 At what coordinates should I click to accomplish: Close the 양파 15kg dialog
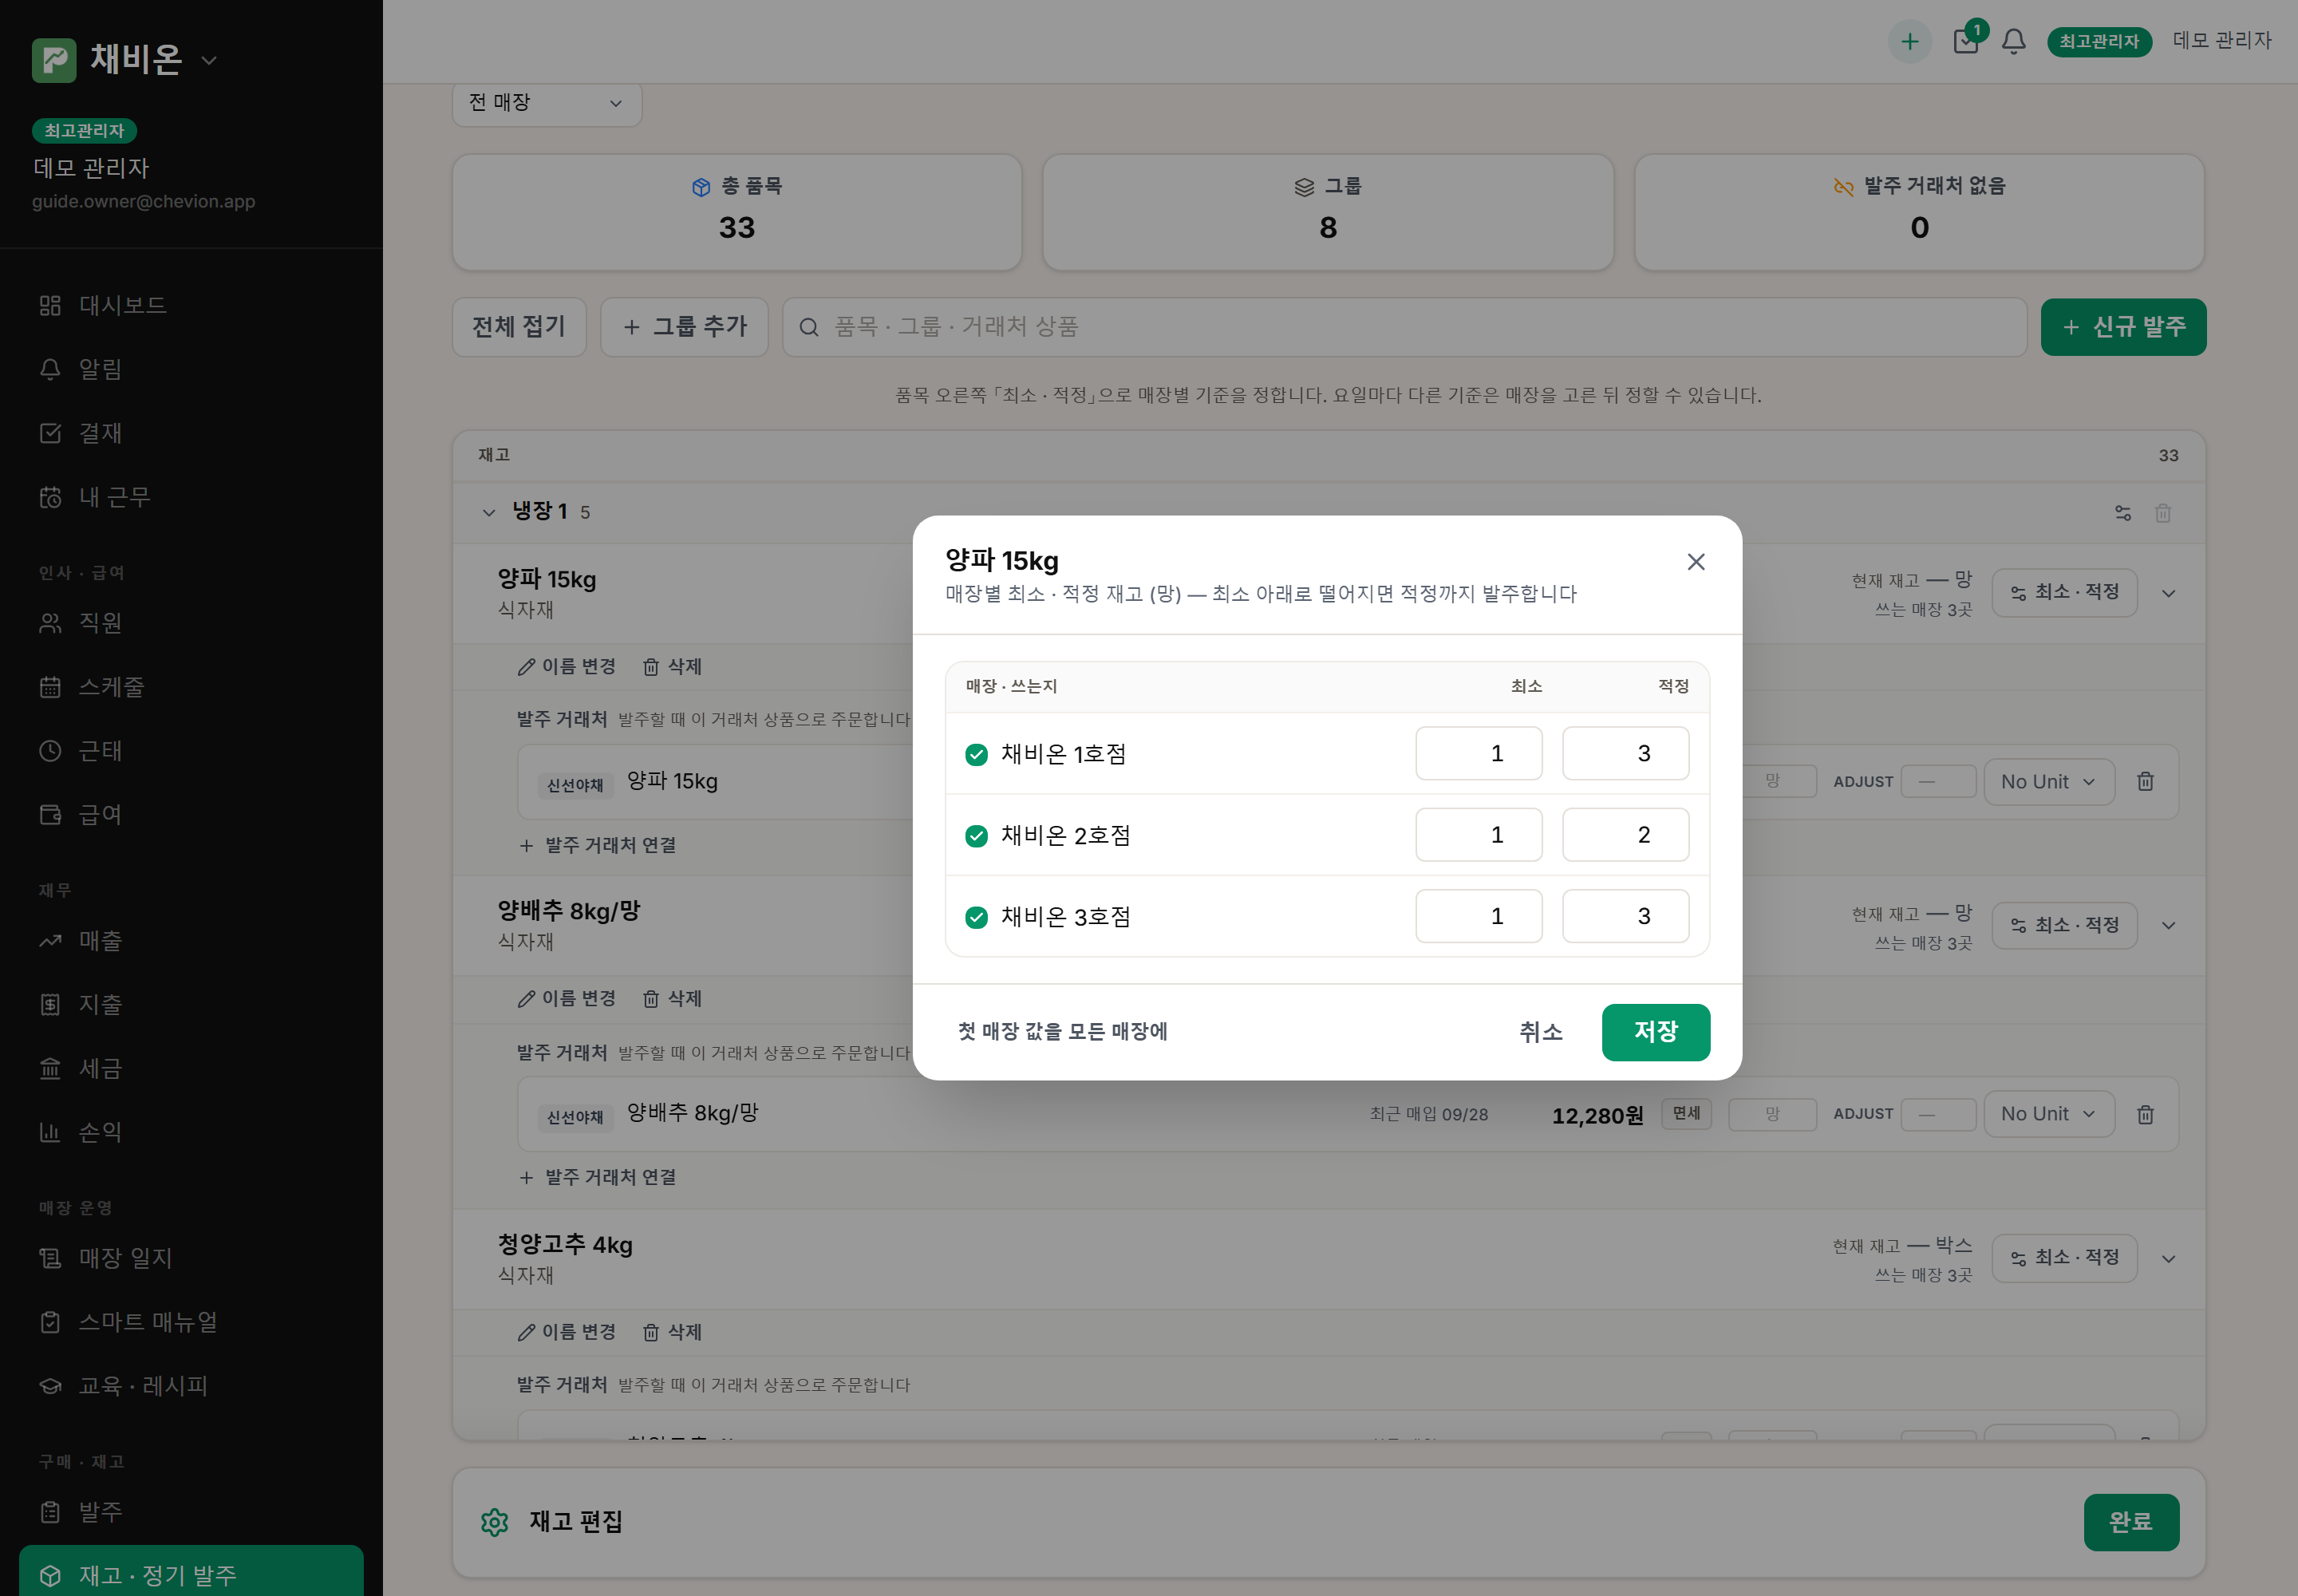[x=1695, y=562]
